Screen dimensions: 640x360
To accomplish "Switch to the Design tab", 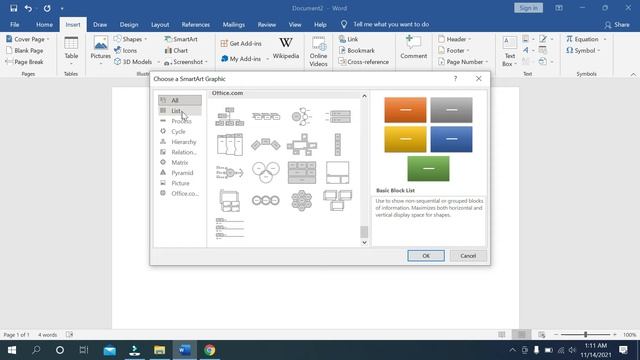I will (x=129, y=24).
